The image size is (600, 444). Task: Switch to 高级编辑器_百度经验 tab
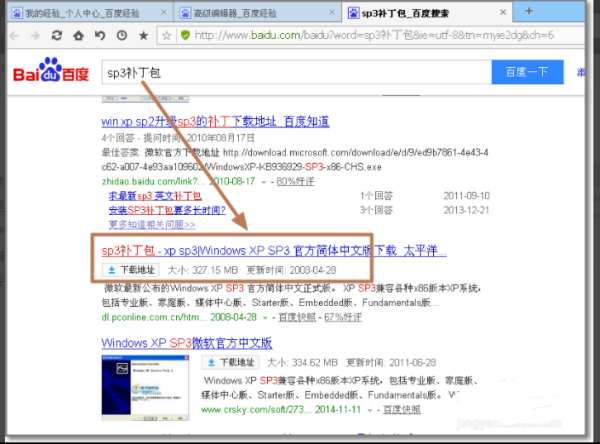click(x=257, y=13)
